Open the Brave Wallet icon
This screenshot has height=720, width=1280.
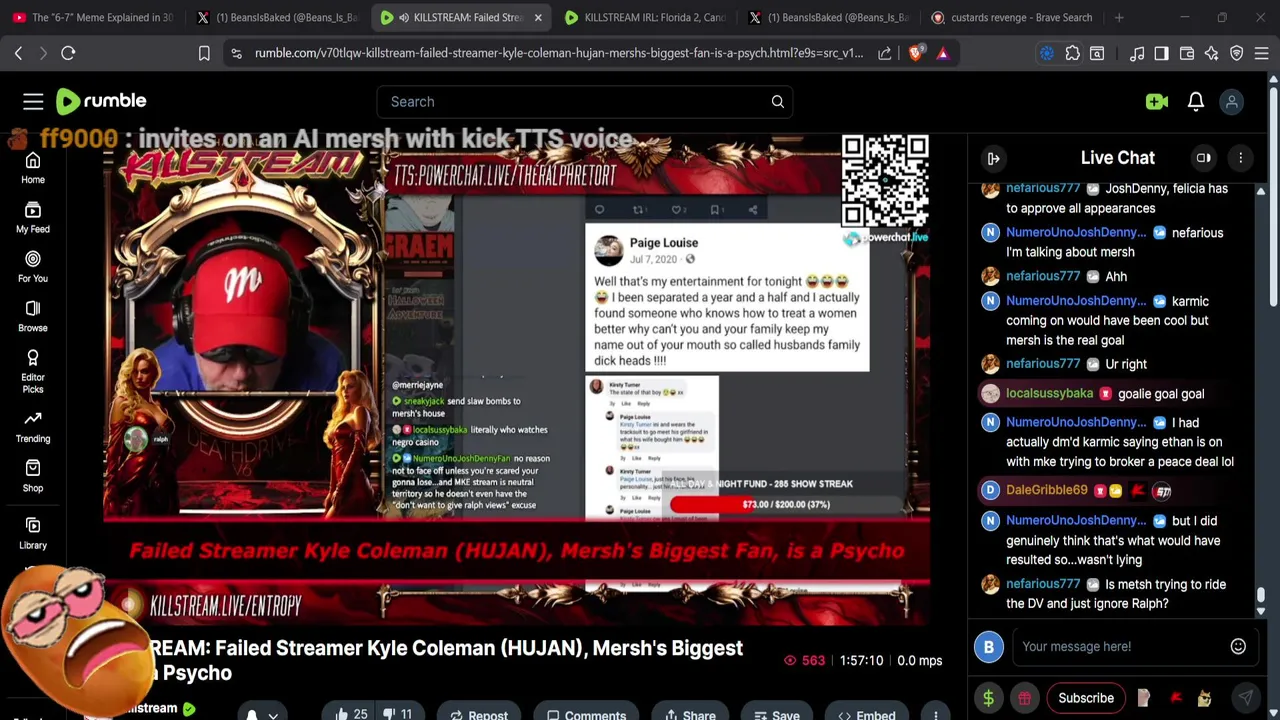pyautogui.click(x=1187, y=53)
